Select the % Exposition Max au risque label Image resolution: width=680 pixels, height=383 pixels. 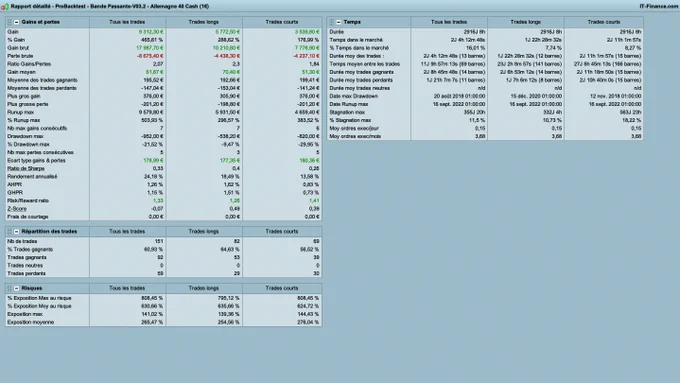(x=39, y=298)
